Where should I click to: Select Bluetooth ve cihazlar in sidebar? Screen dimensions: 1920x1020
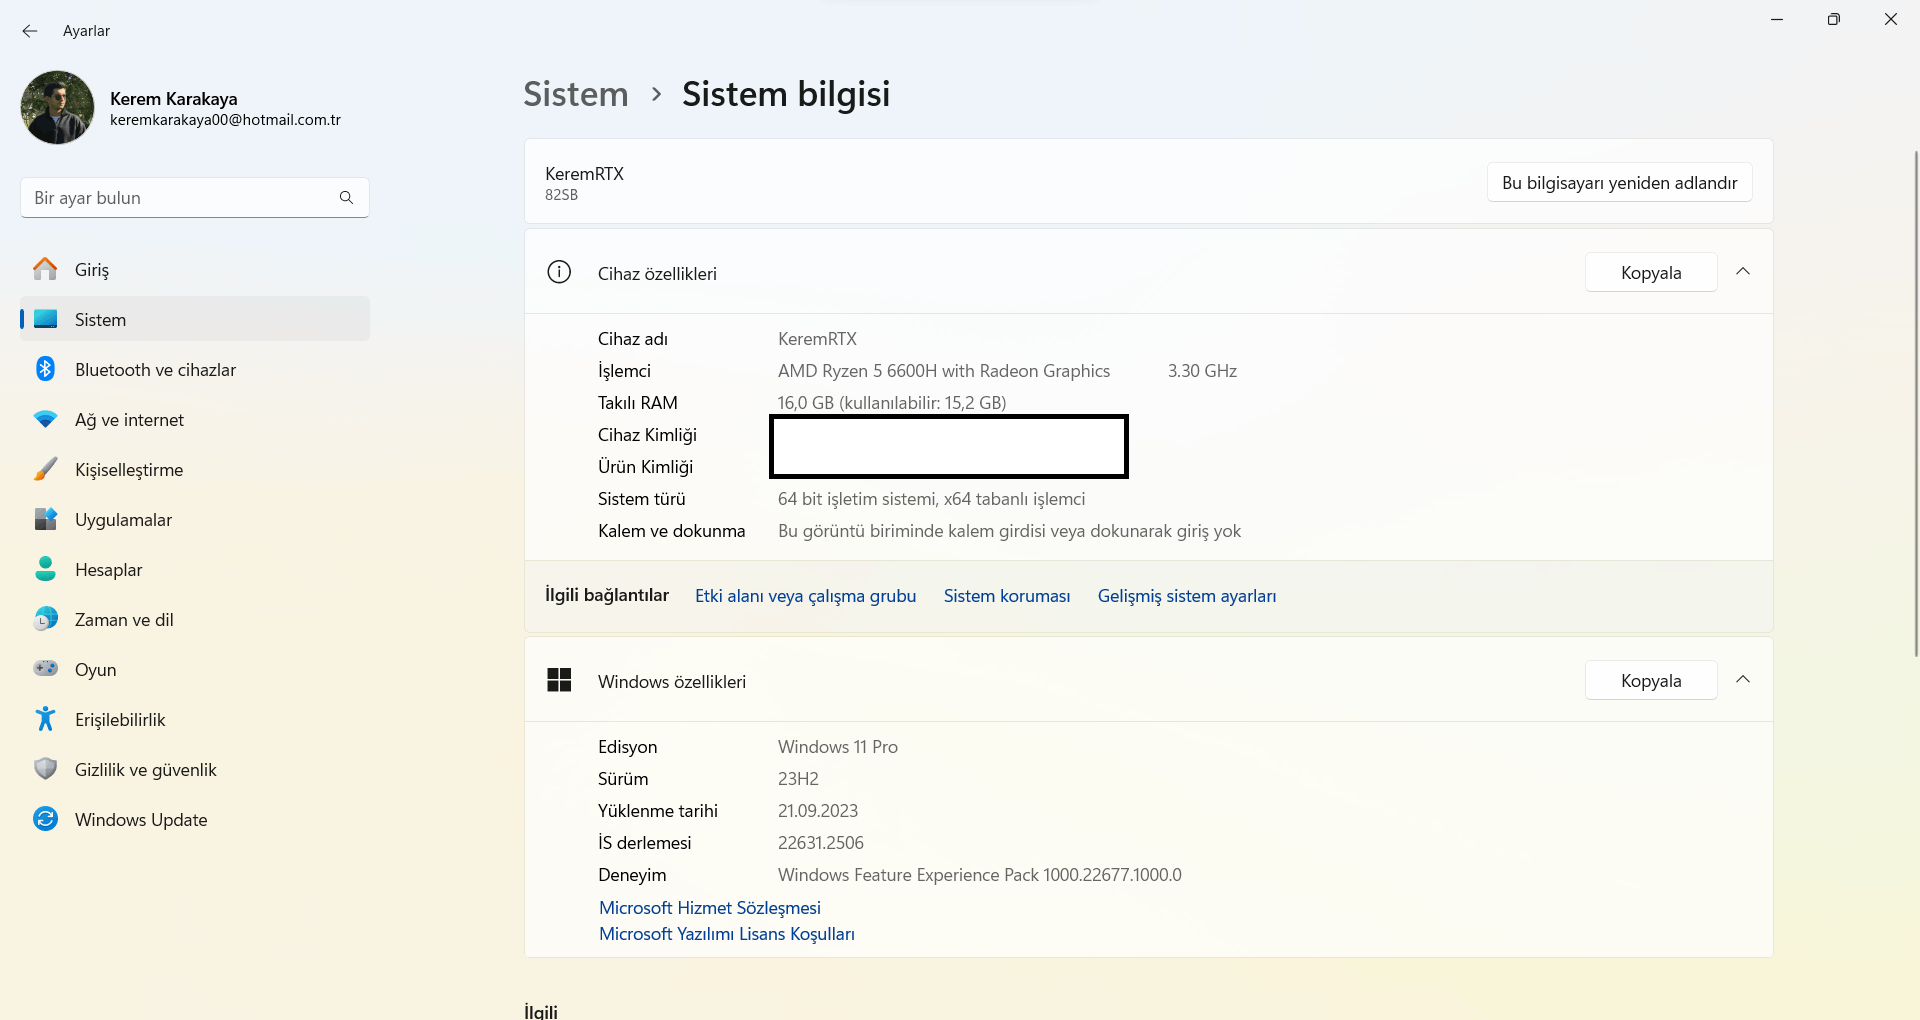[x=195, y=369]
